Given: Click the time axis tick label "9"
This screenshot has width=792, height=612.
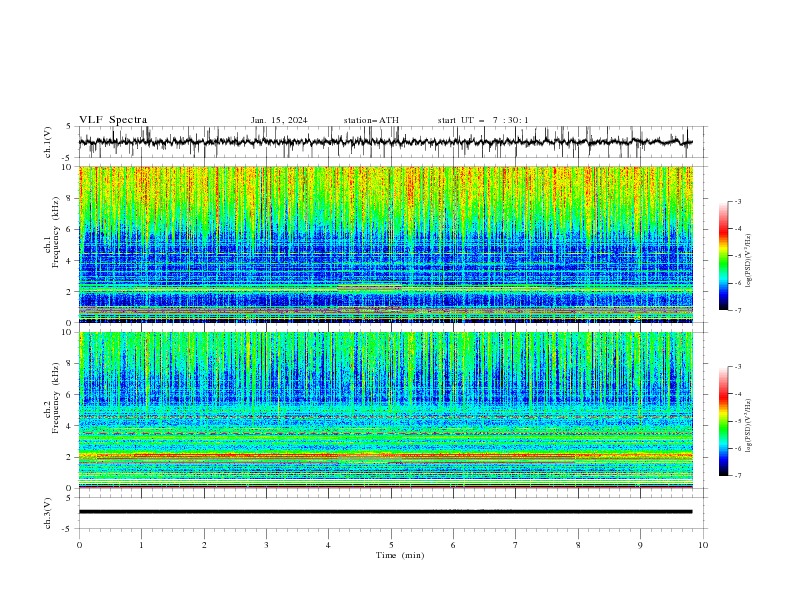Looking at the screenshot, I should (x=640, y=545).
